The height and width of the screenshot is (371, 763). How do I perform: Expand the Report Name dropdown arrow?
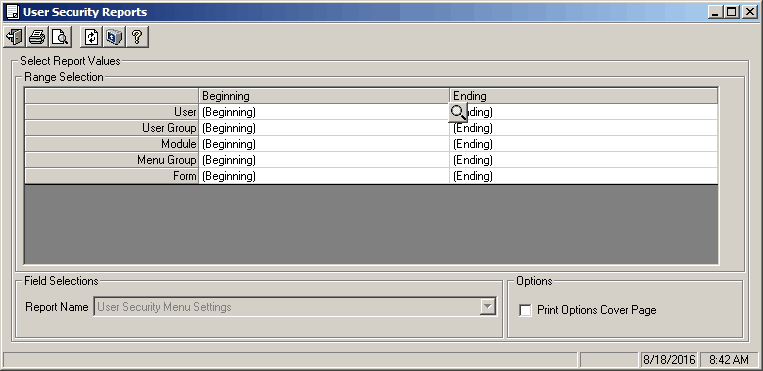click(487, 307)
